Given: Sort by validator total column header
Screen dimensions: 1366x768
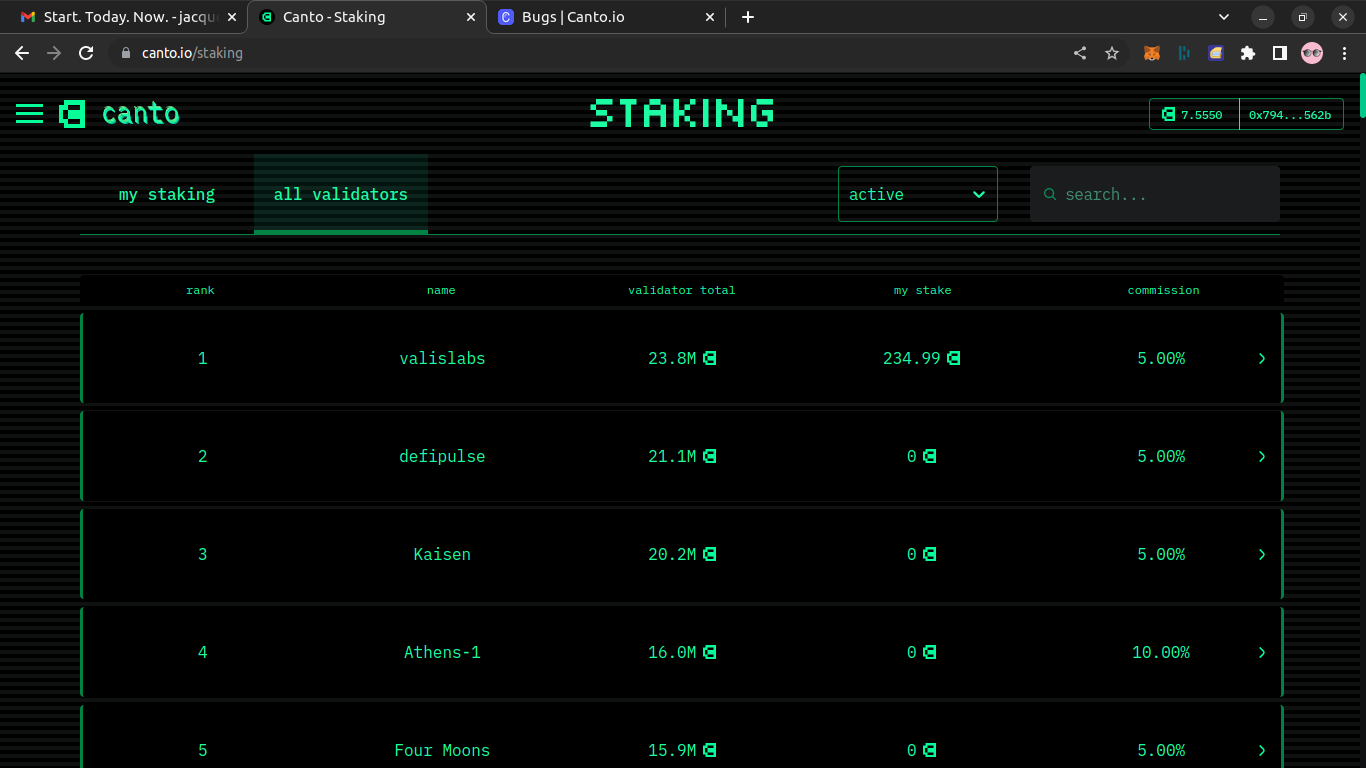Looking at the screenshot, I should click(x=681, y=290).
